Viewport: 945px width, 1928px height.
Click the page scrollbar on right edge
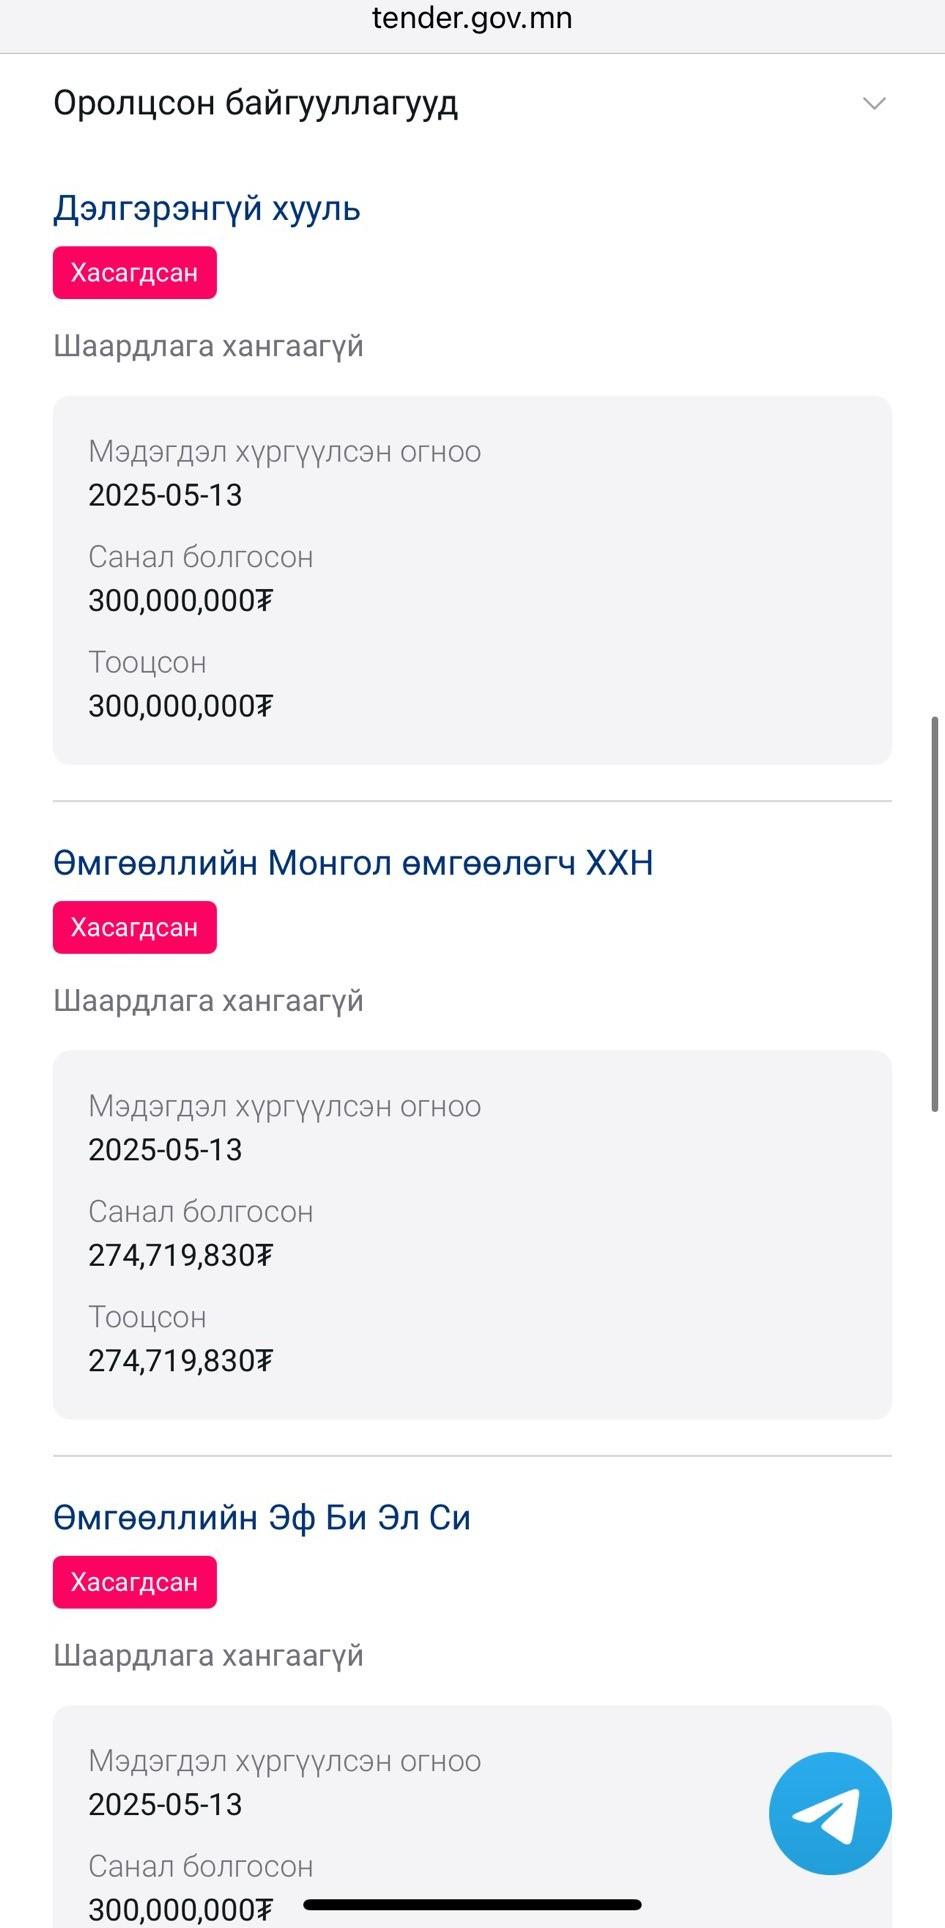(935, 913)
